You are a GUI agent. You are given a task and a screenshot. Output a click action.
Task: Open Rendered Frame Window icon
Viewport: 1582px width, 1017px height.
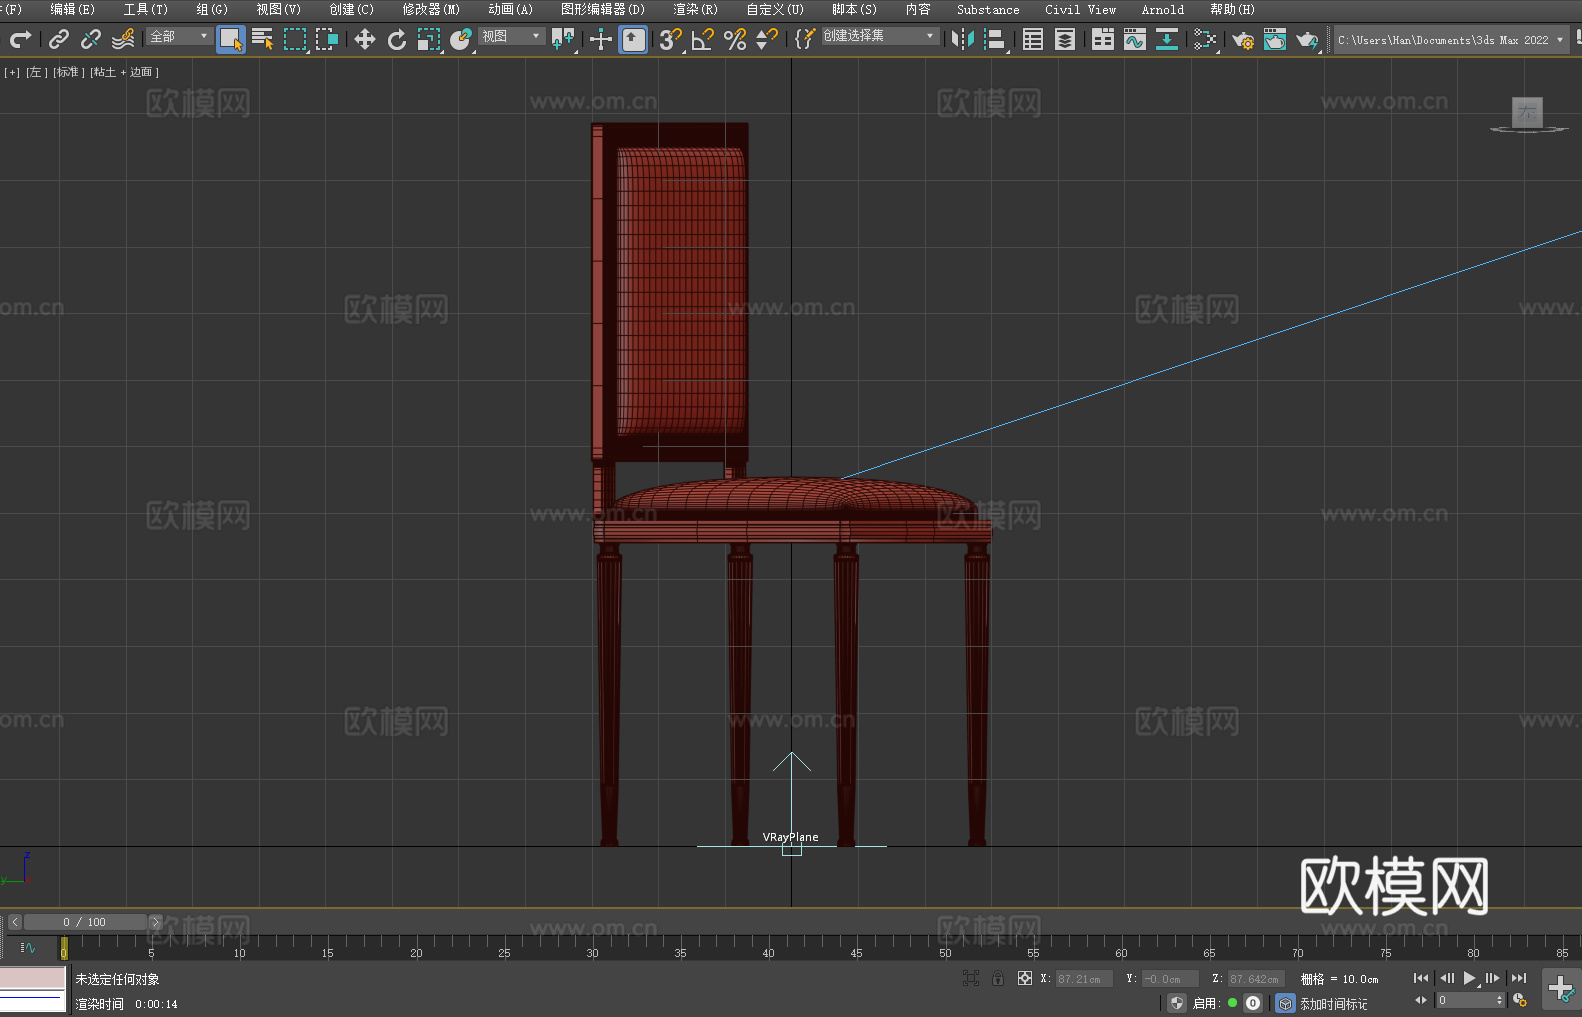[x=1275, y=39]
